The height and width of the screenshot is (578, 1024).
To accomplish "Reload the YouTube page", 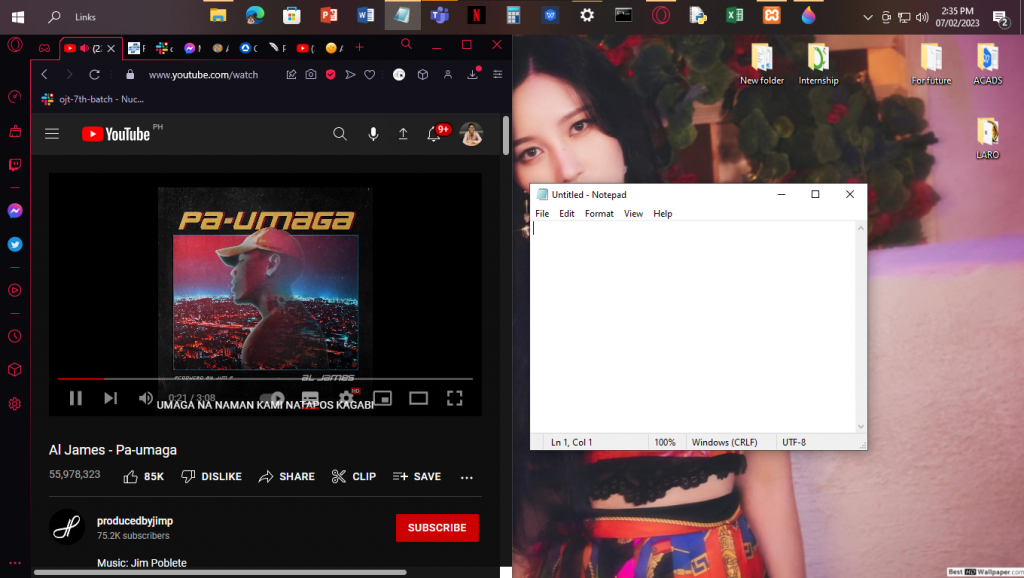I will [95, 74].
